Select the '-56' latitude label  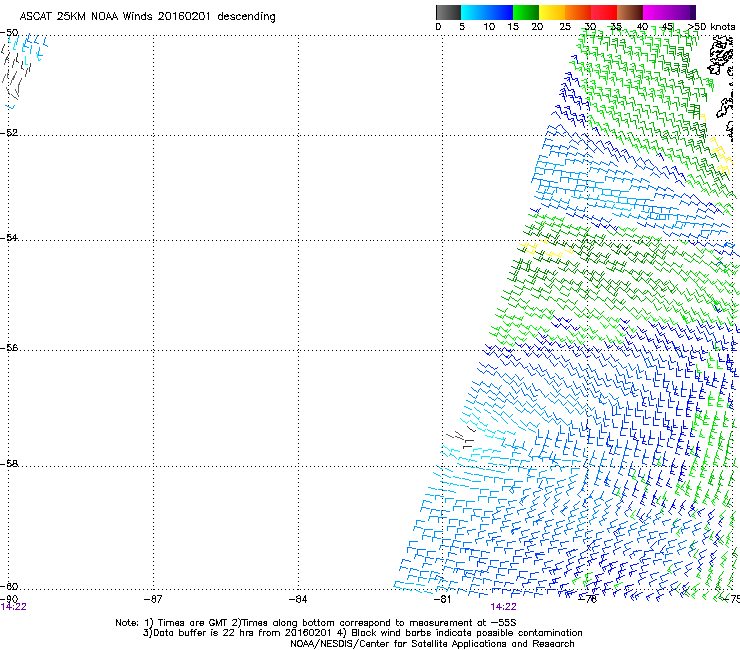point(9,347)
